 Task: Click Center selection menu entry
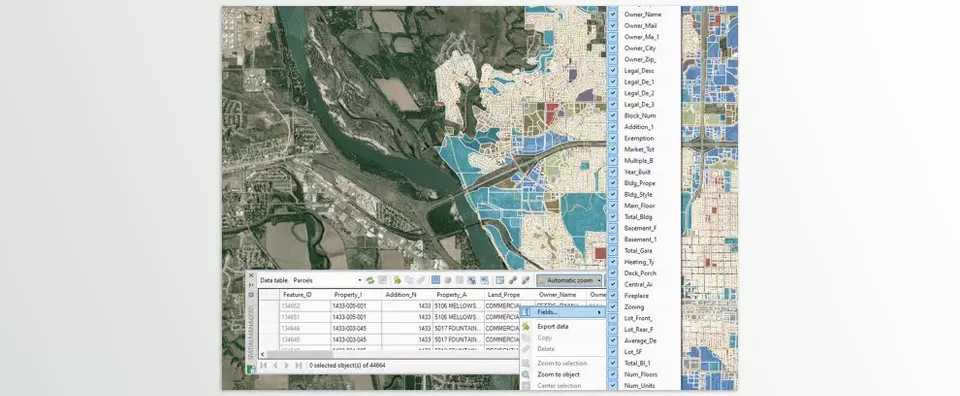[x=560, y=386]
